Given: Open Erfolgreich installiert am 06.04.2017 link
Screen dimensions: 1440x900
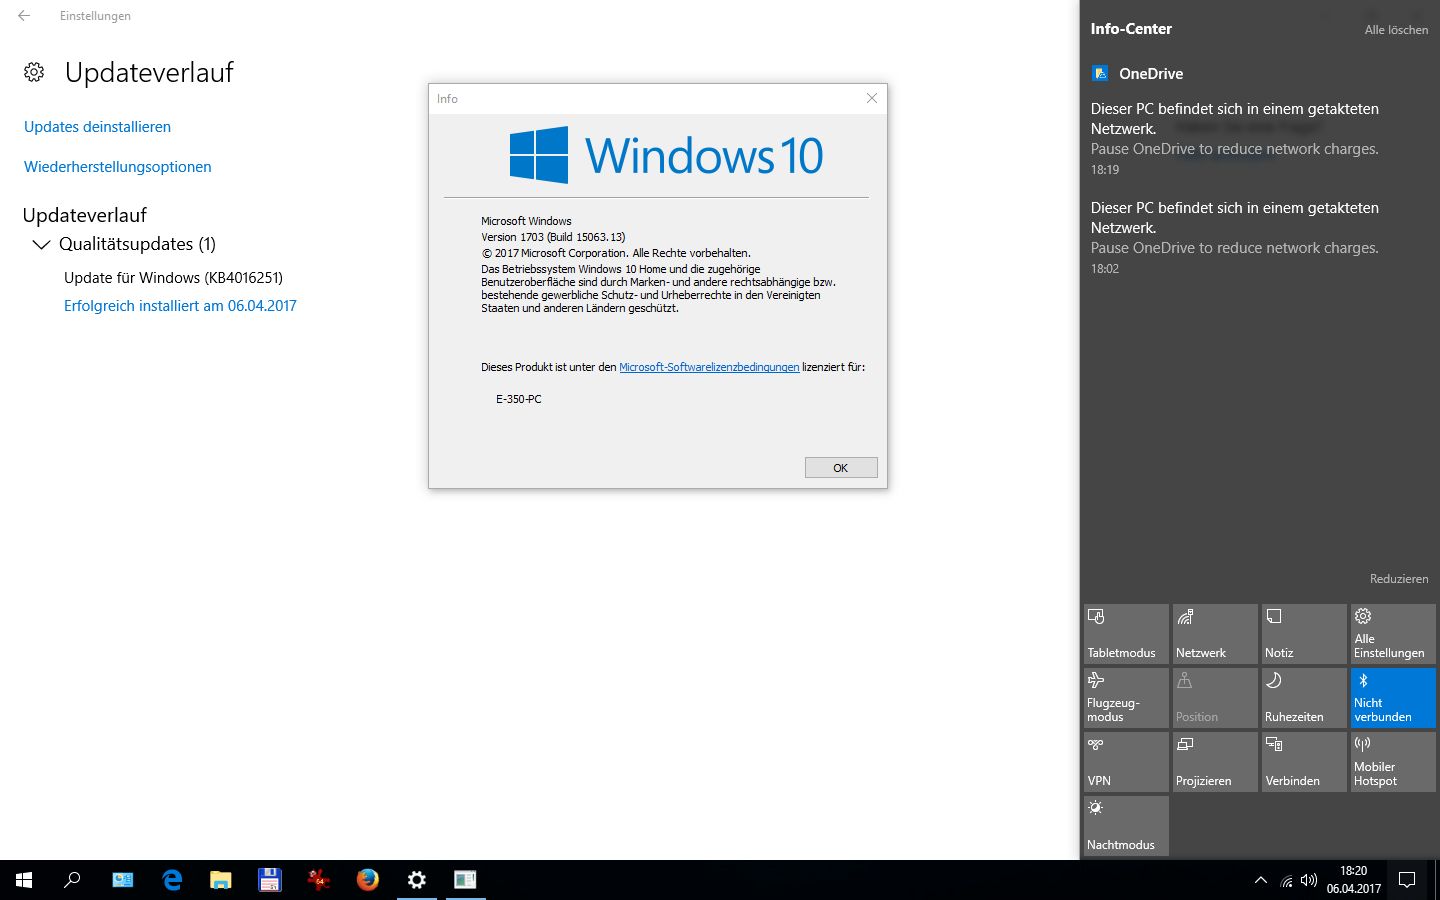Looking at the screenshot, I should tap(180, 306).
